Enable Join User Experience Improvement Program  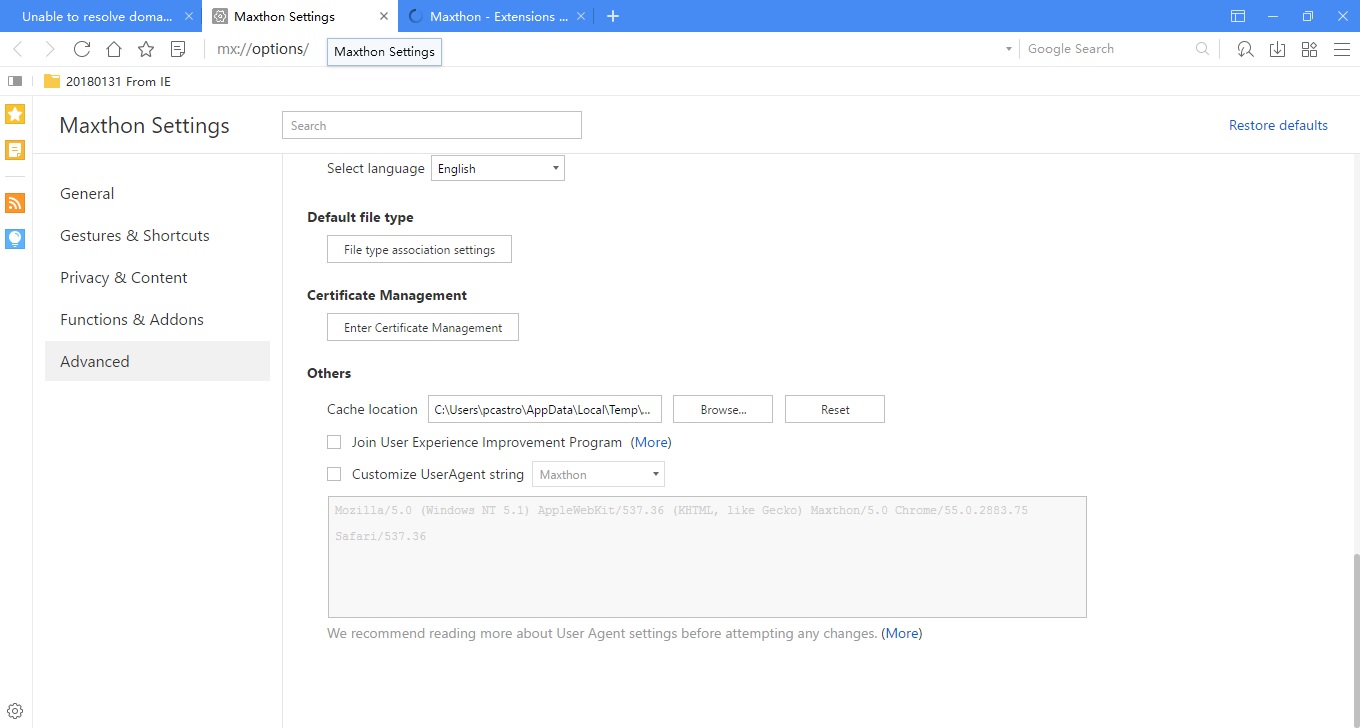pyautogui.click(x=334, y=442)
